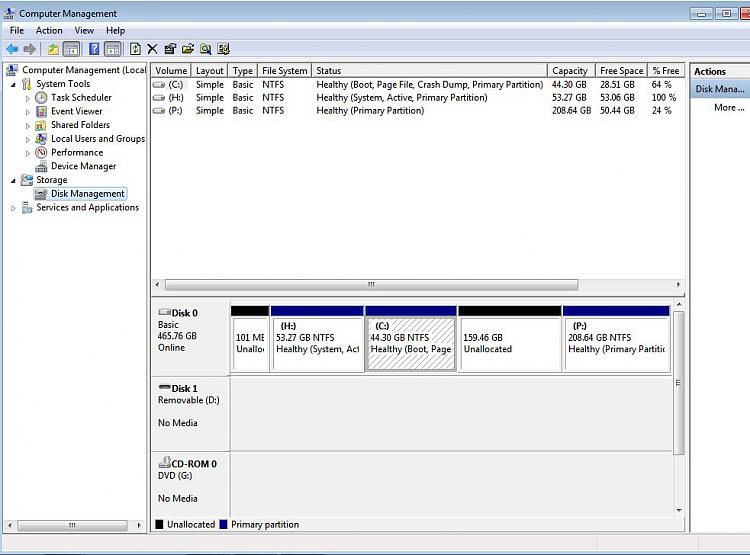This screenshot has width=750, height=555.
Task: Expand the Task Scheduler node
Action: 28,99
